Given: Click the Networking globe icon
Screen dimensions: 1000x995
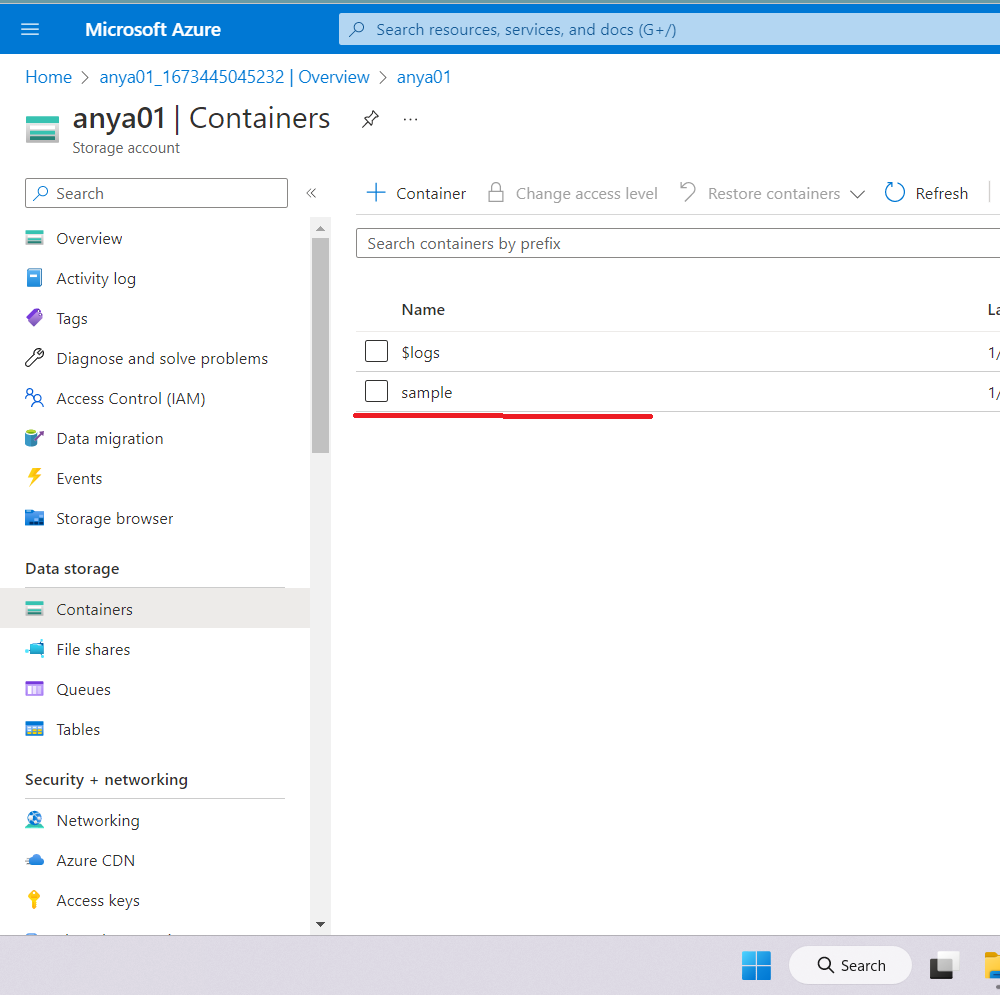Looking at the screenshot, I should (x=34, y=820).
